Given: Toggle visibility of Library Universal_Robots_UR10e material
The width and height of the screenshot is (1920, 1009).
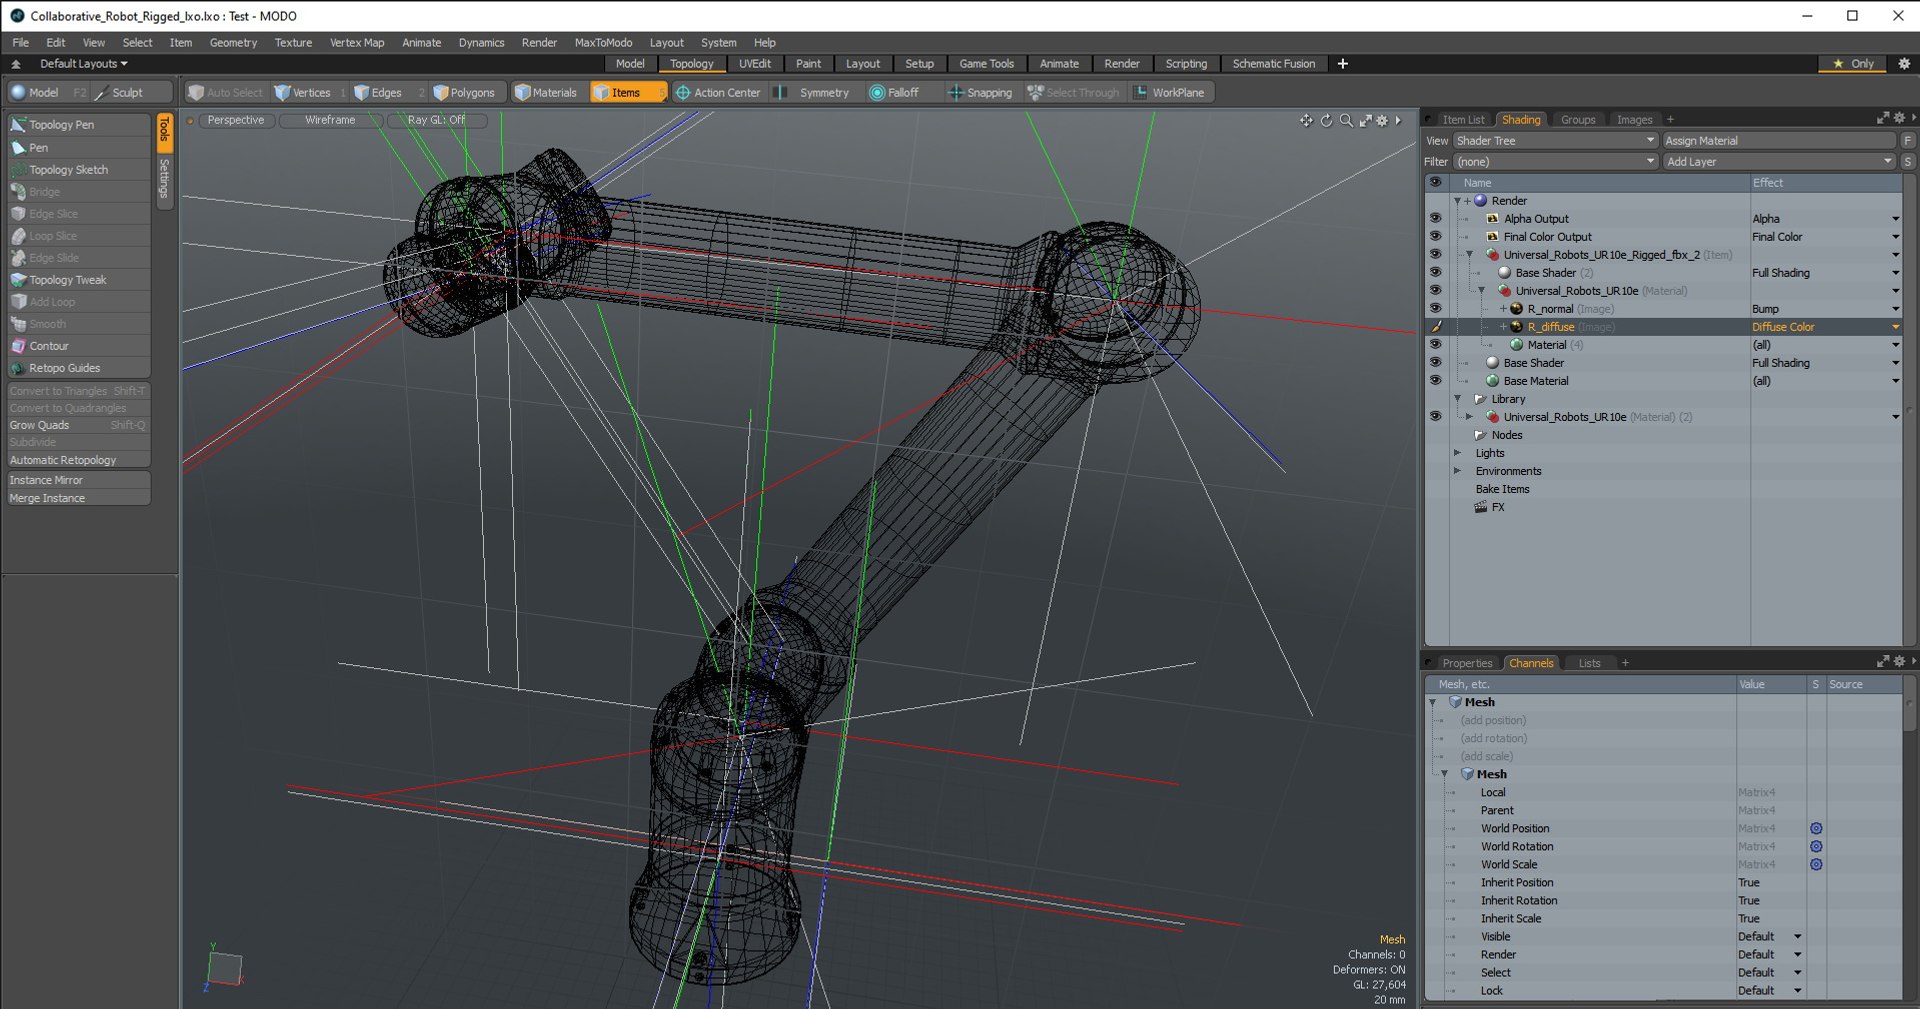Looking at the screenshot, I should [x=1435, y=416].
